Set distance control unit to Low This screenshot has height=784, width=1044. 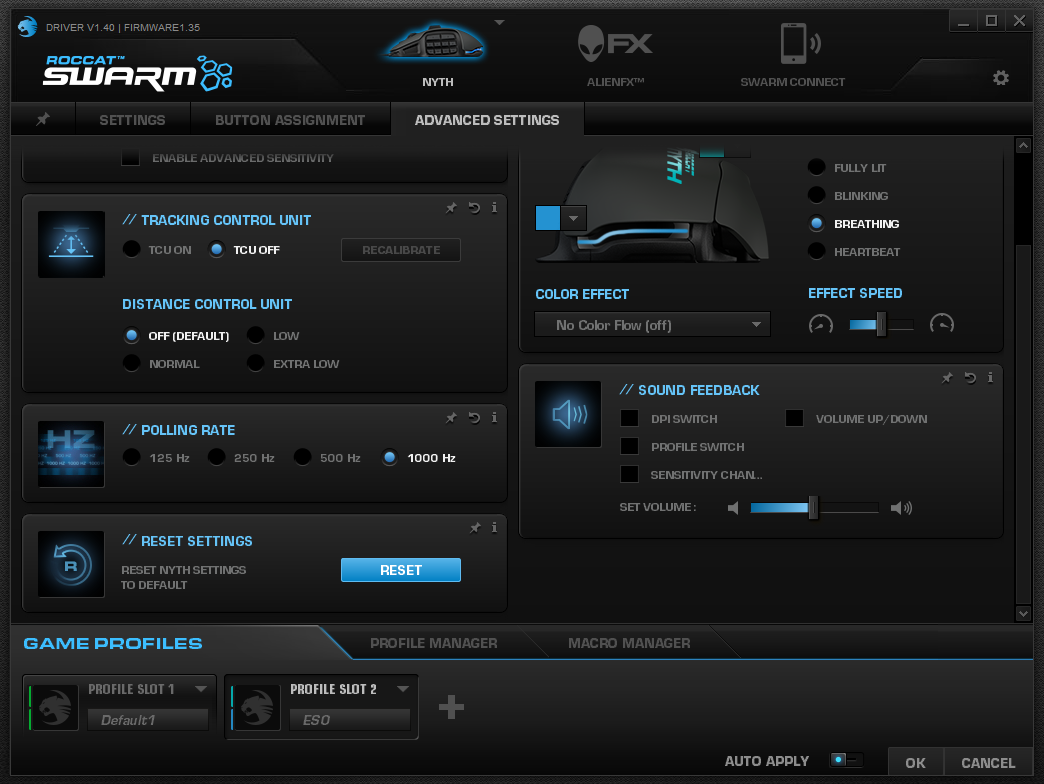256,335
